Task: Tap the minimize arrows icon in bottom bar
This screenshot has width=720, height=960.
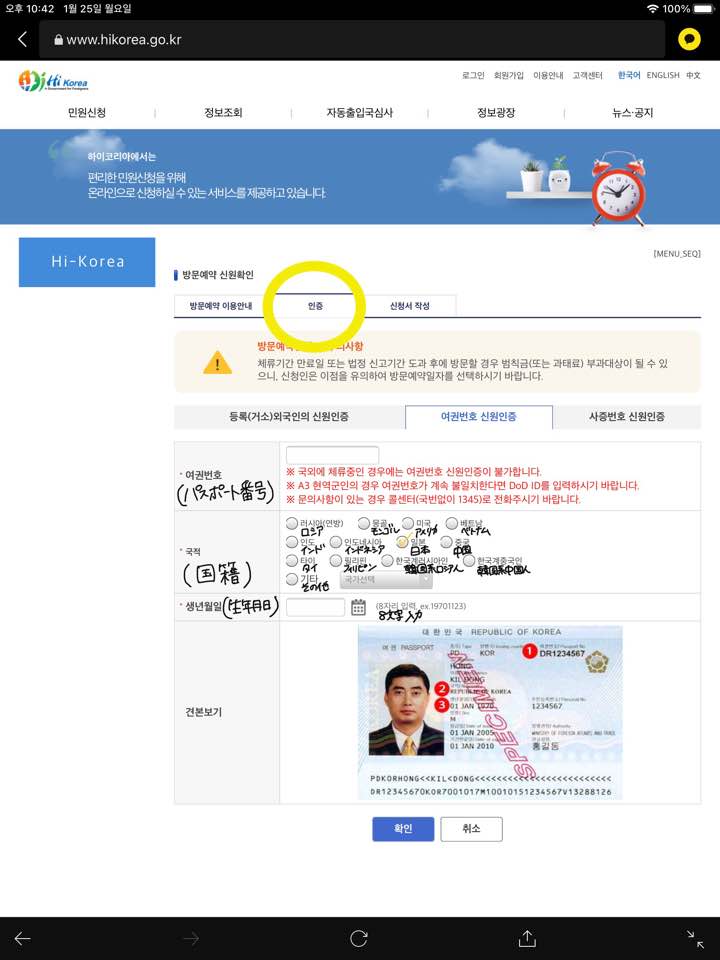Action: click(x=695, y=938)
